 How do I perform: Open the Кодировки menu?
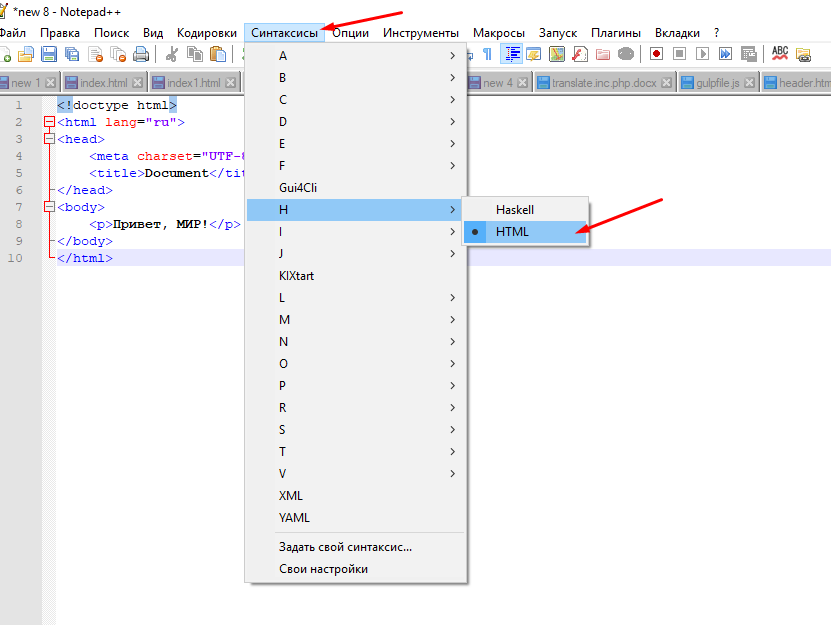tap(207, 33)
